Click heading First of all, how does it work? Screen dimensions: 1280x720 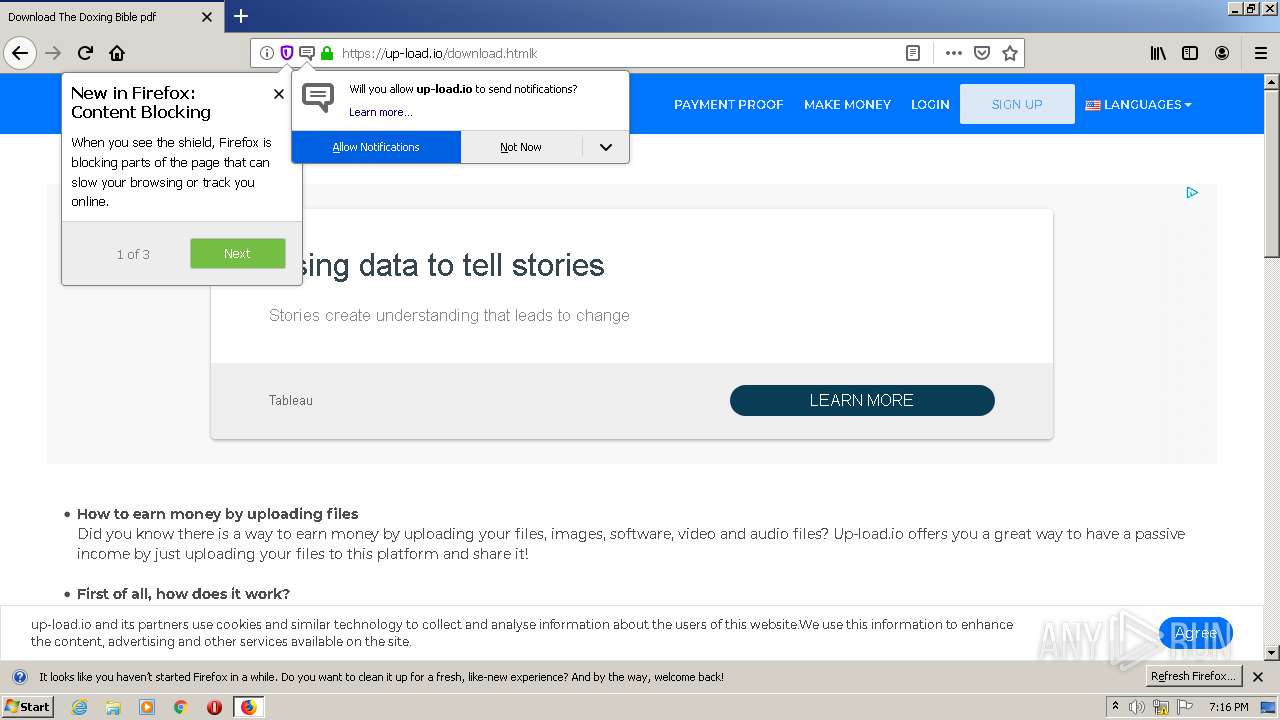click(x=183, y=593)
